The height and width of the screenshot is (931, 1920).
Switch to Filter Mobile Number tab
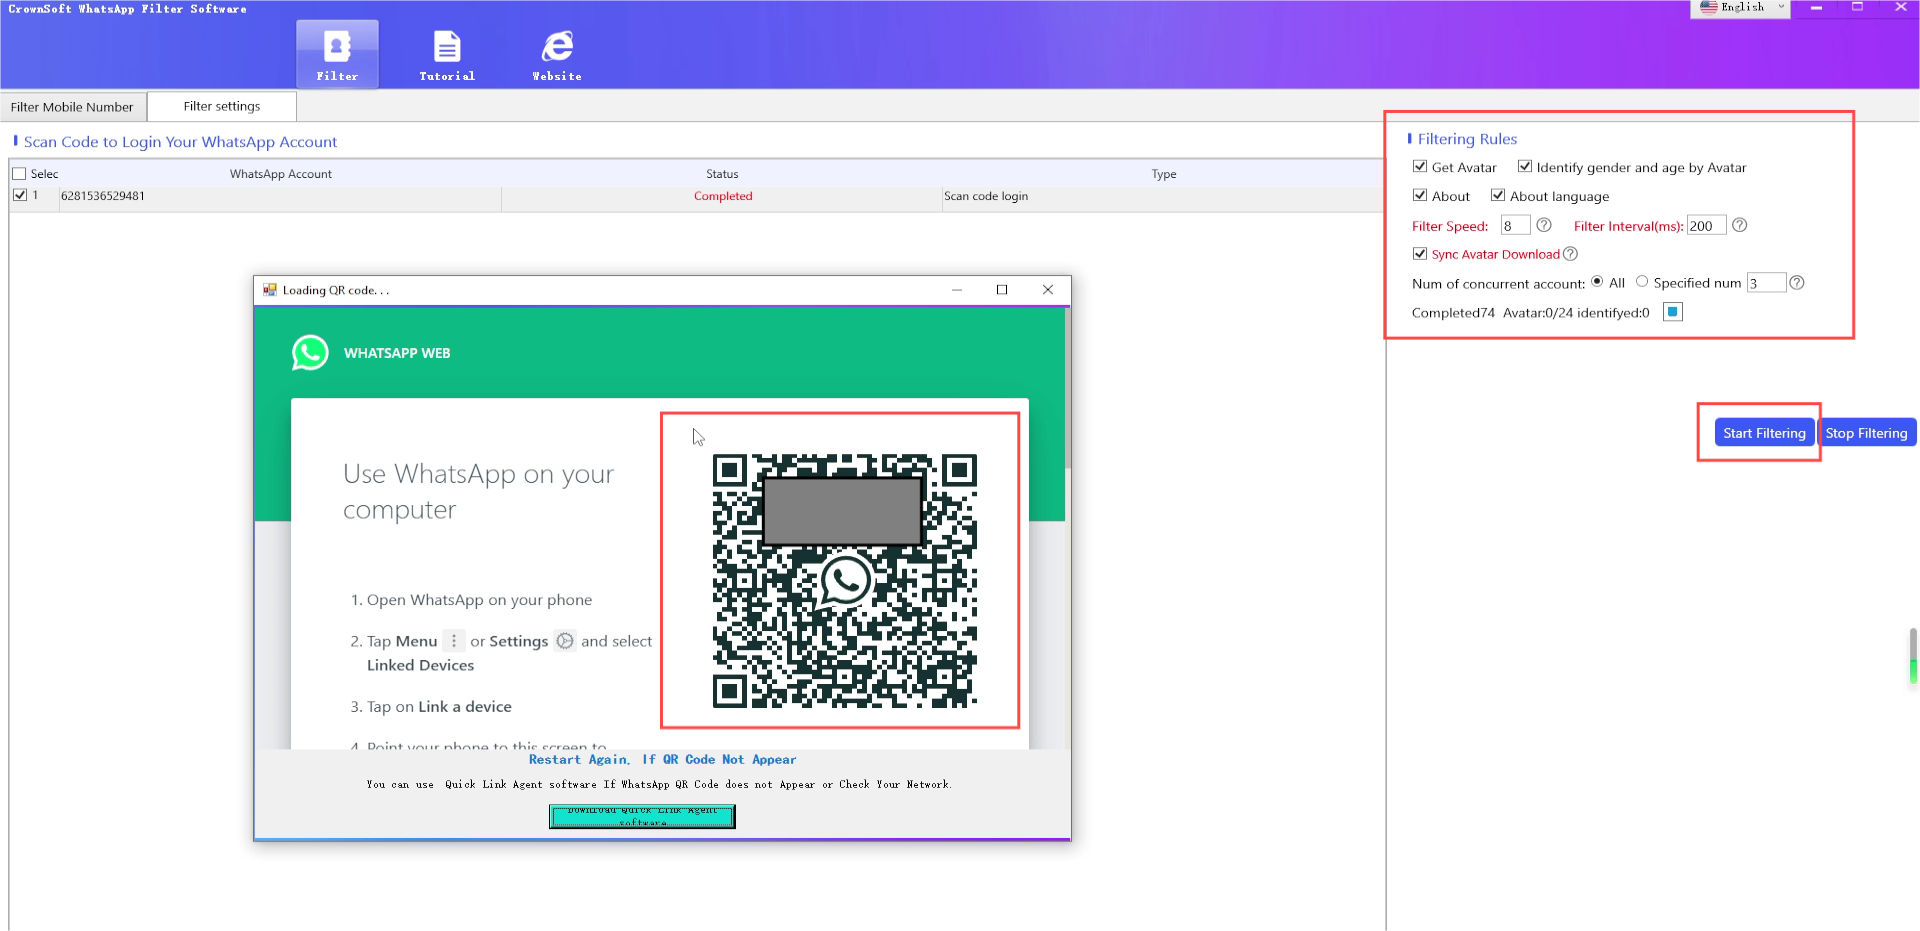(72, 107)
